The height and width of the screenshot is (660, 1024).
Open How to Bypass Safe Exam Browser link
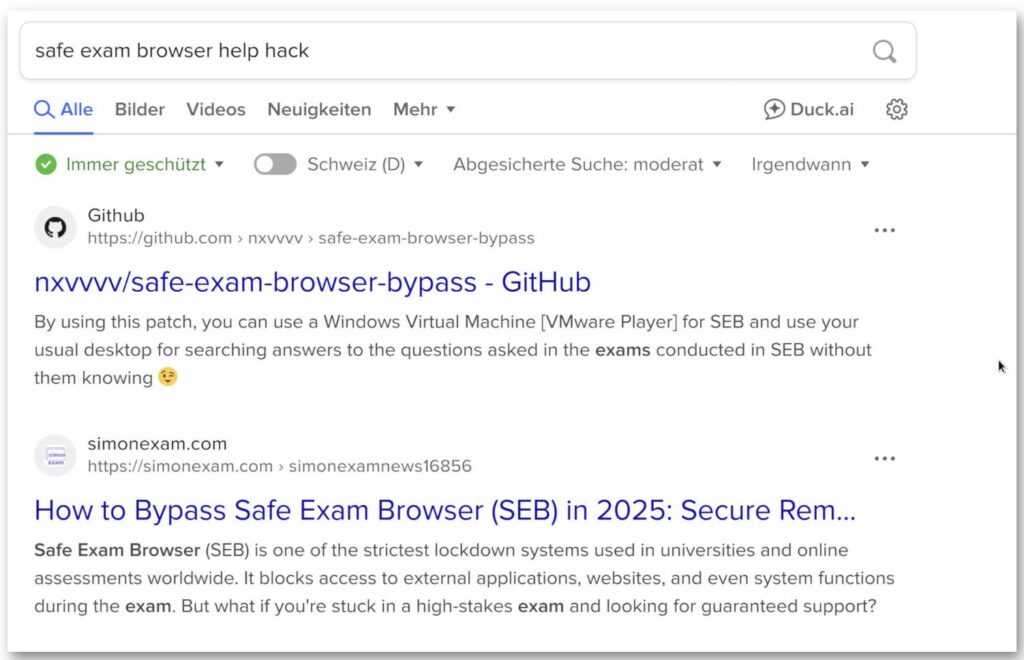click(445, 511)
